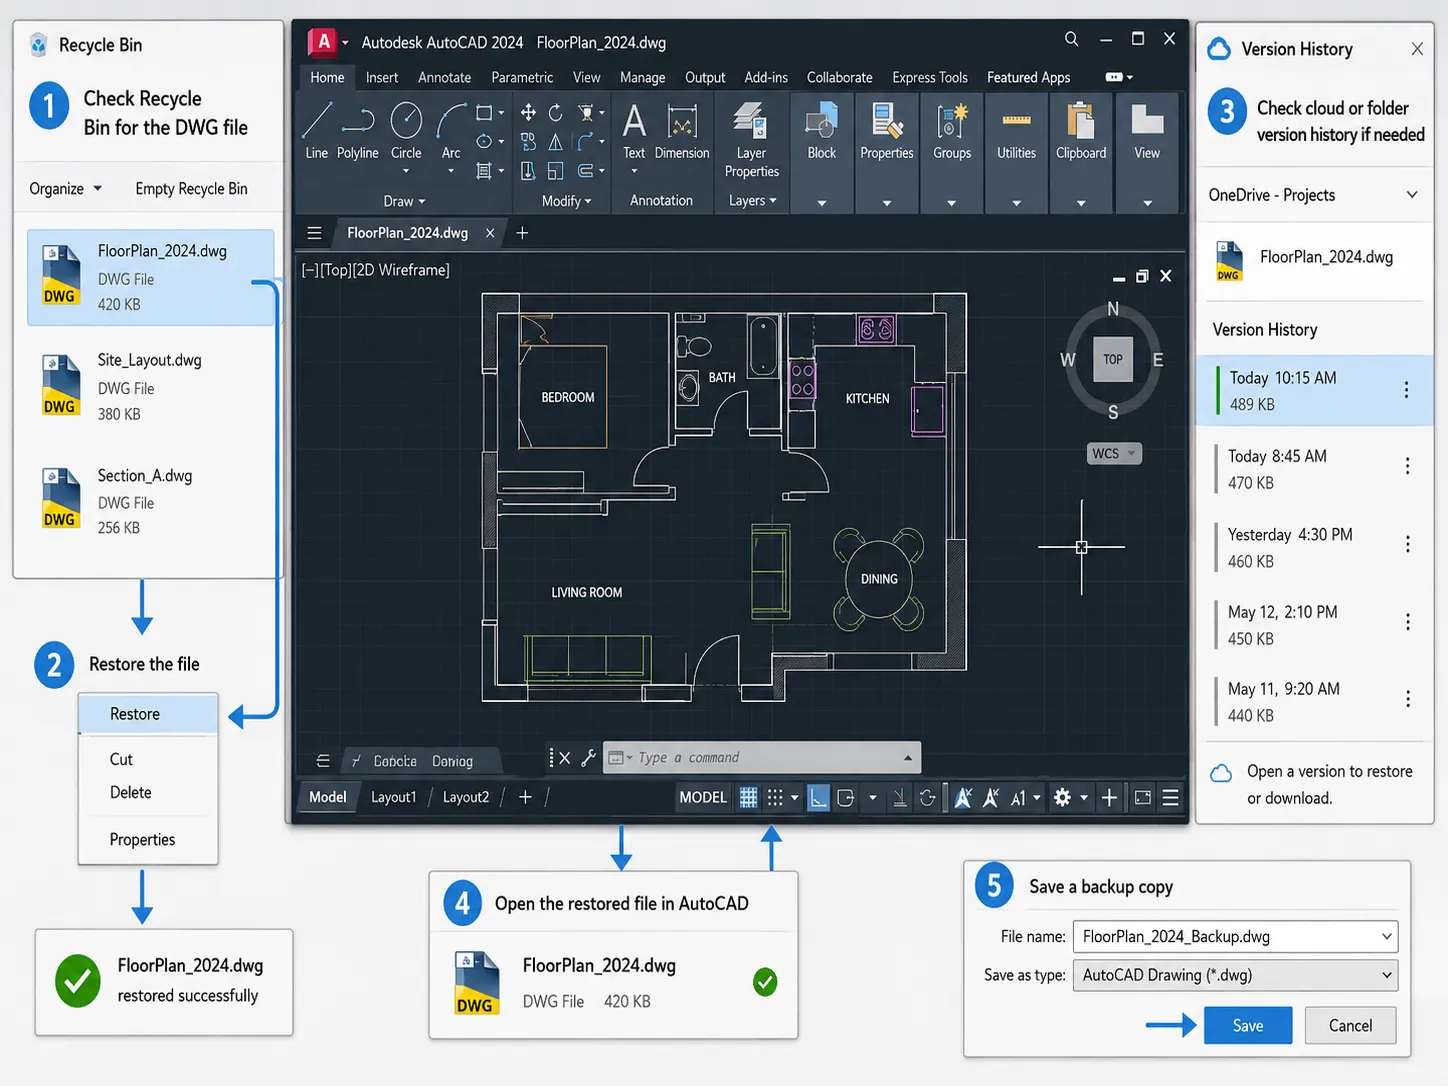Open the WCS coordinate system dropdown

[x=1114, y=453]
